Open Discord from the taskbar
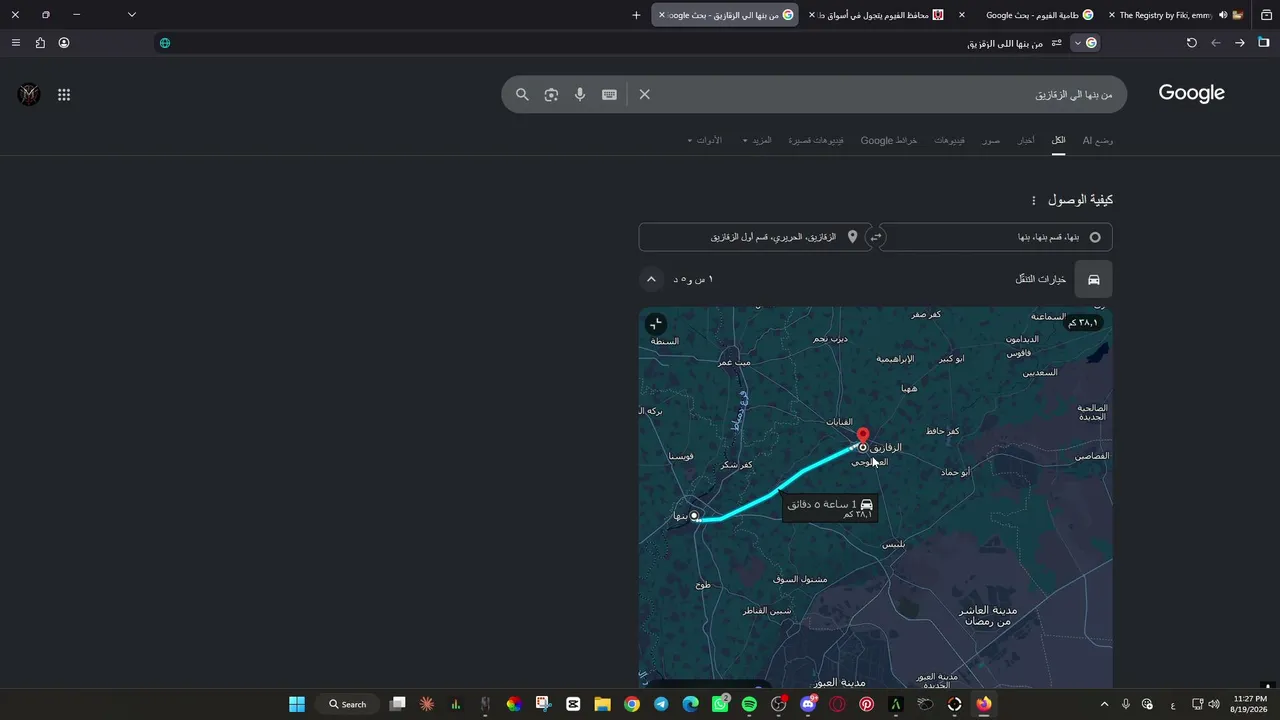 pos(808,704)
